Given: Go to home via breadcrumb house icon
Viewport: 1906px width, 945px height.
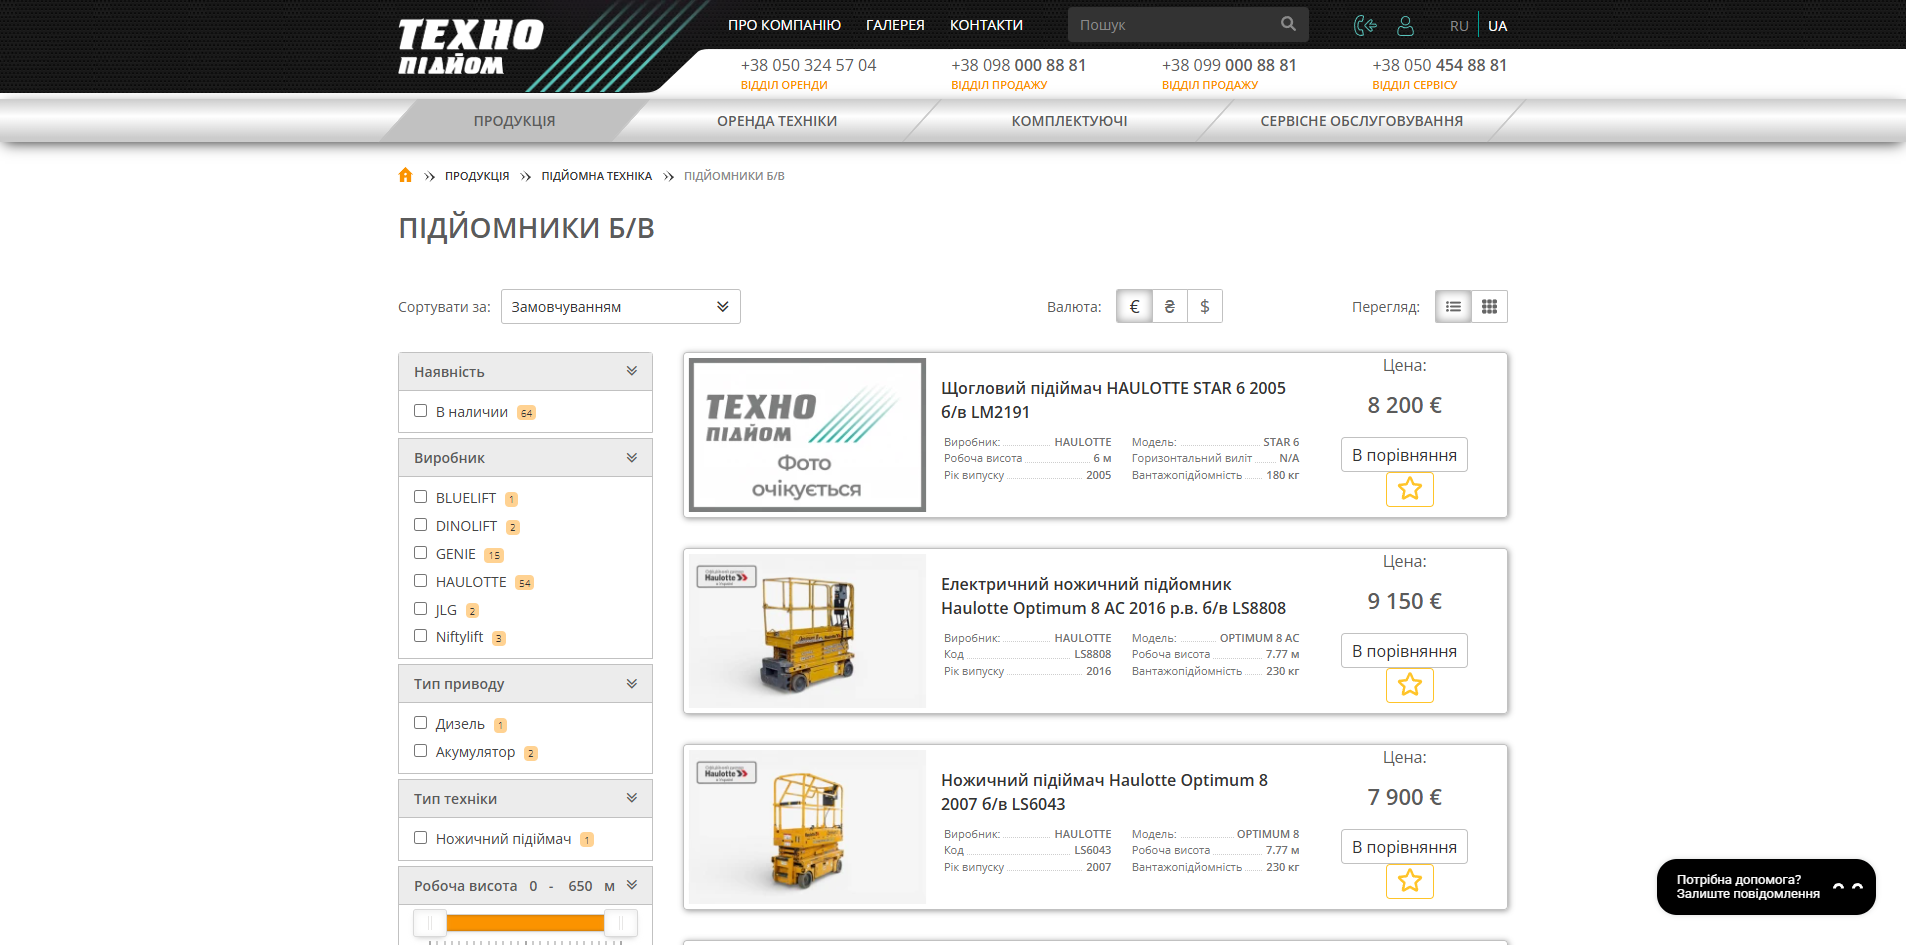Looking at the screenshot, I should 405,175.
